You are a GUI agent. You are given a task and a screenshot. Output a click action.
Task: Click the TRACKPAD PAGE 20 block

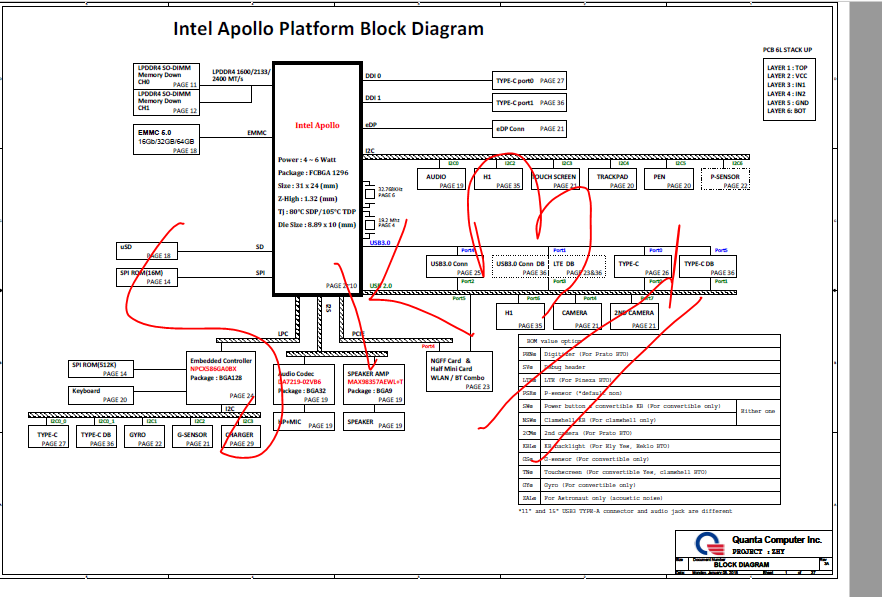pos(612,179)
